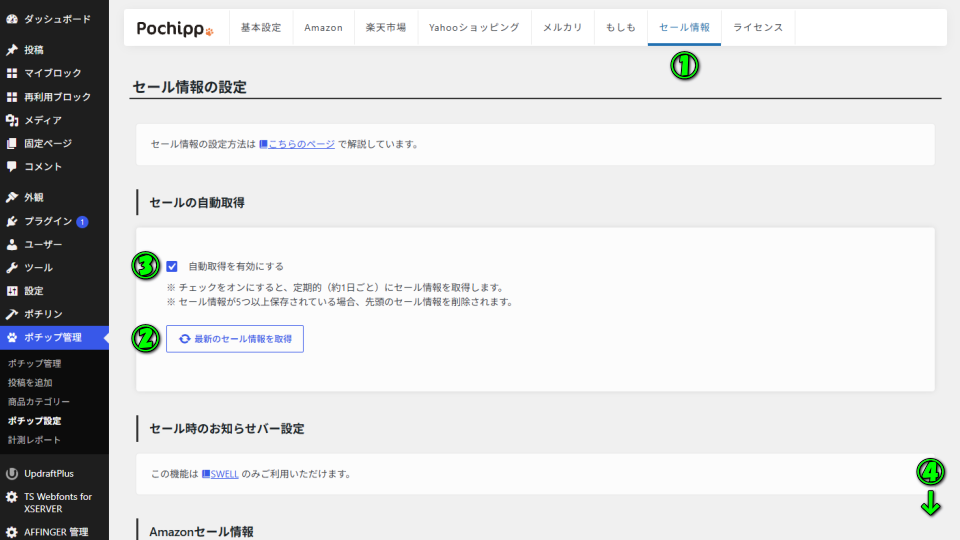Open the 楽天市場 tab
960x540 pixels.
coord(386,28)
